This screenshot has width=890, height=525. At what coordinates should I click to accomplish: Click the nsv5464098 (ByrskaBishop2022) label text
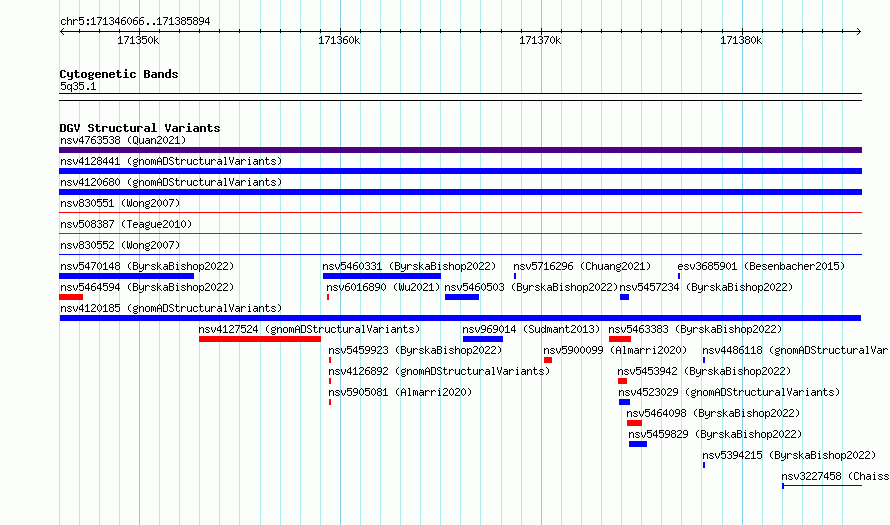click(713, 413)
